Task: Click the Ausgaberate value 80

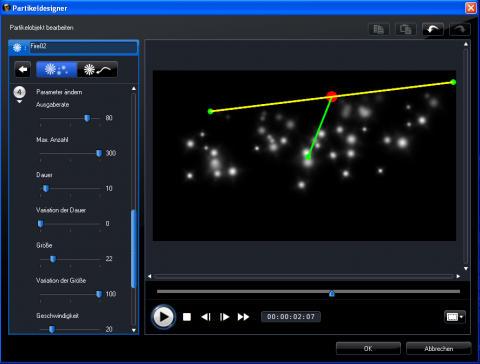Action: (109, 118)
